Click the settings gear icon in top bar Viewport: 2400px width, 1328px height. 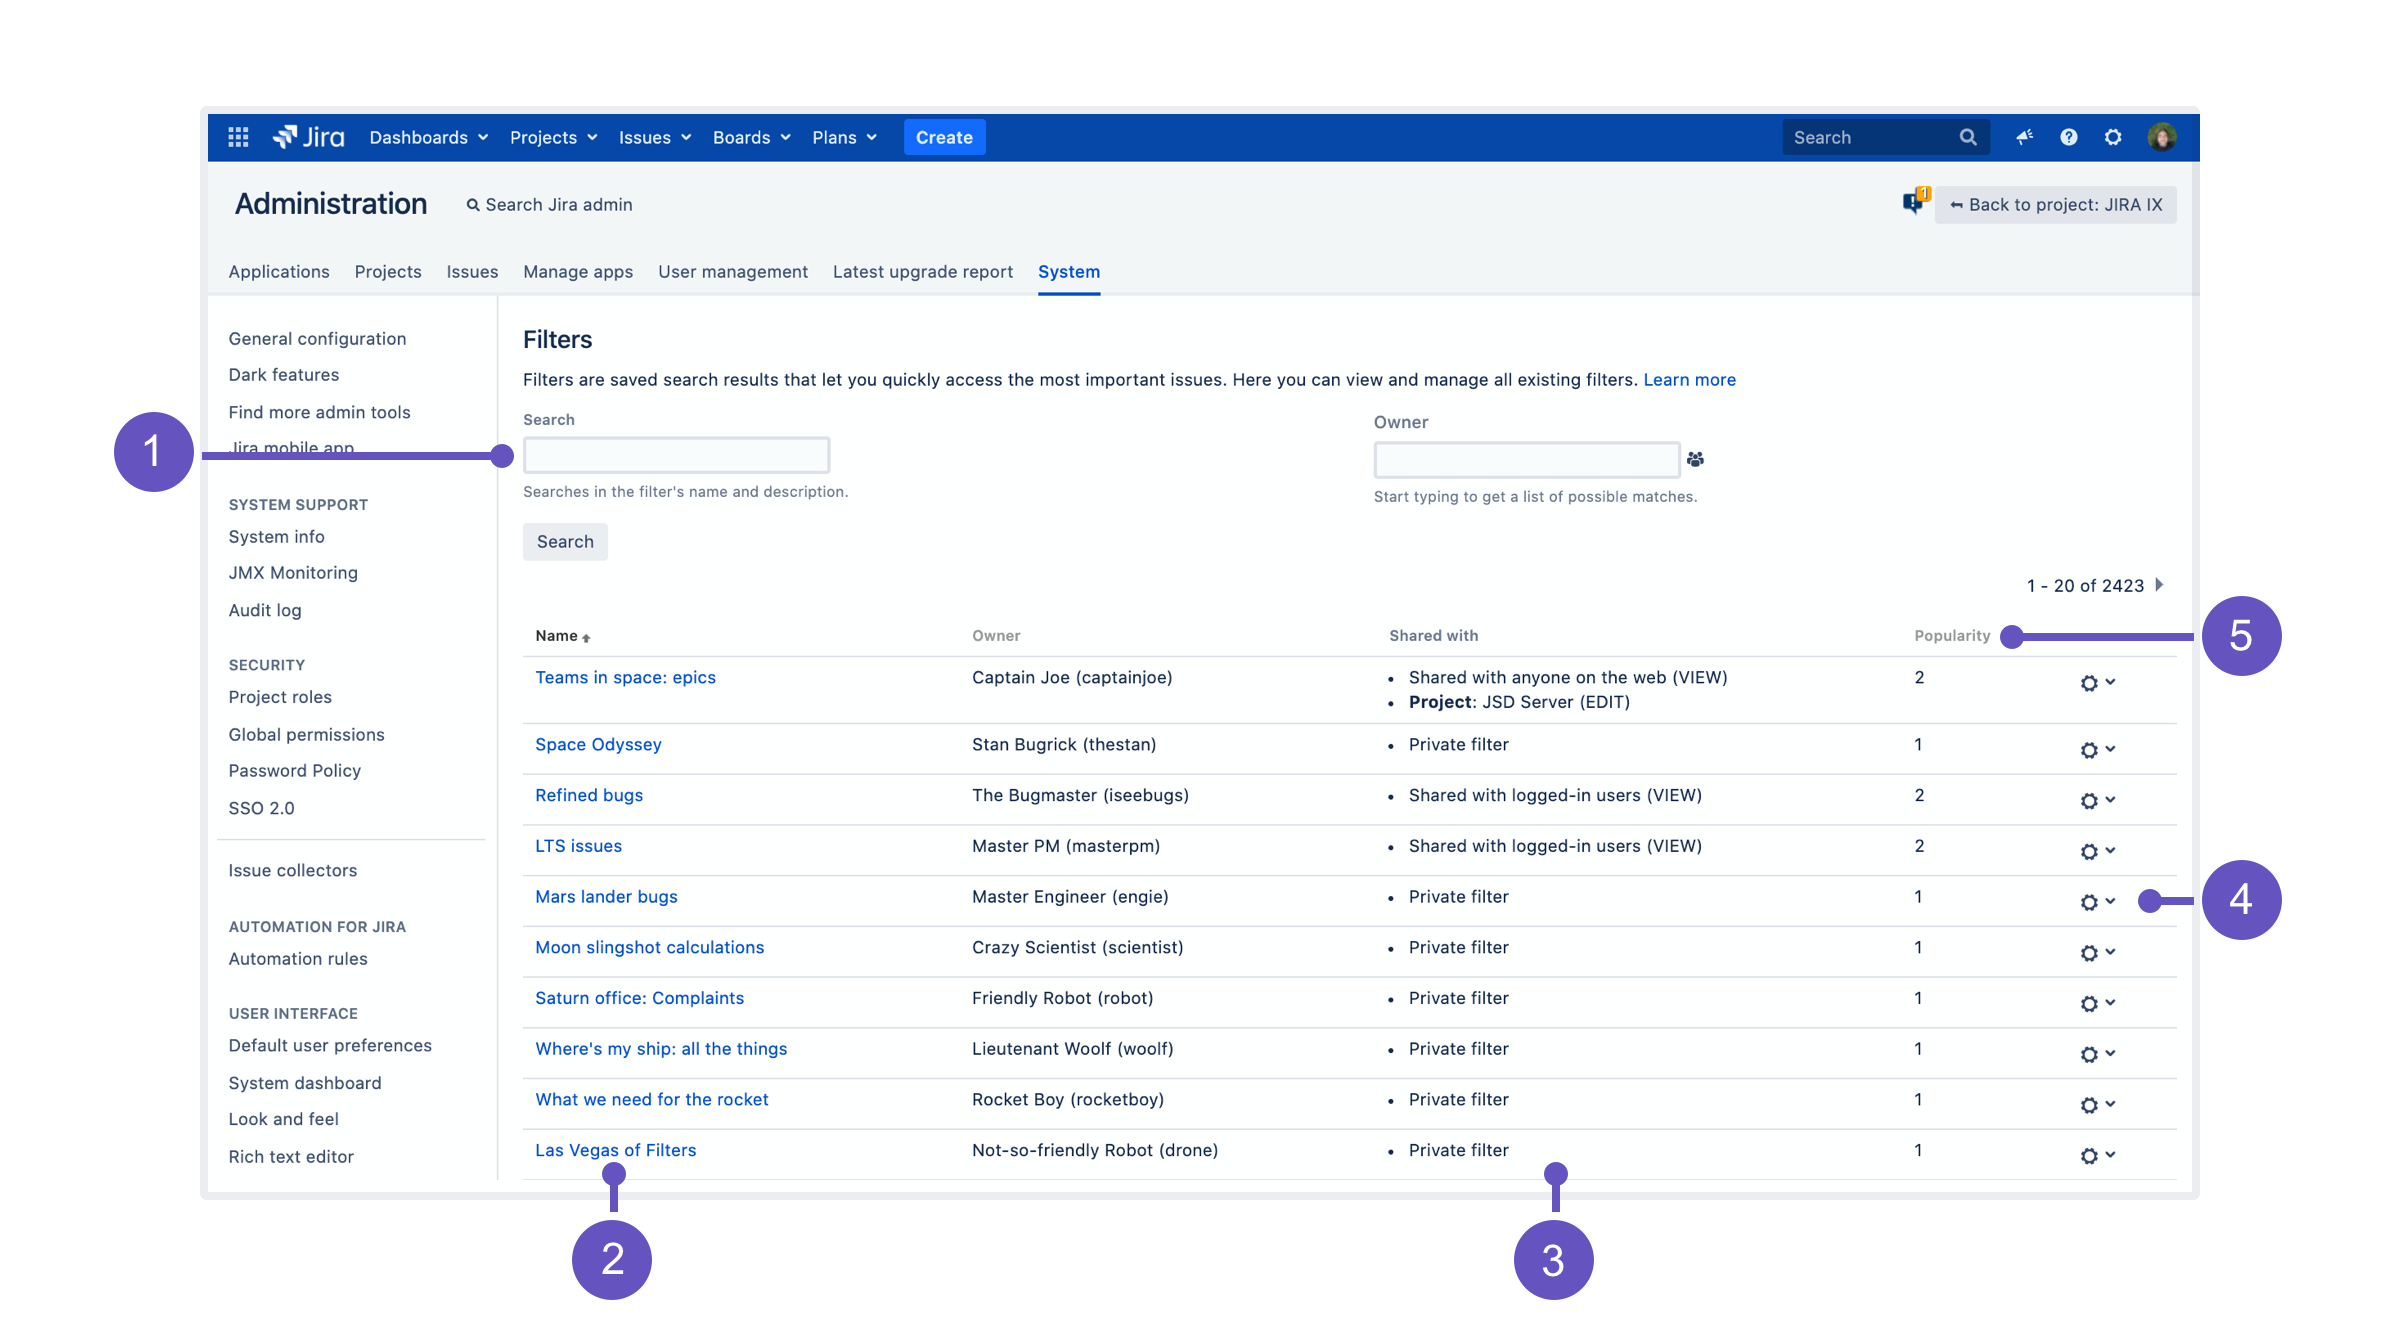pos(2112,137)
